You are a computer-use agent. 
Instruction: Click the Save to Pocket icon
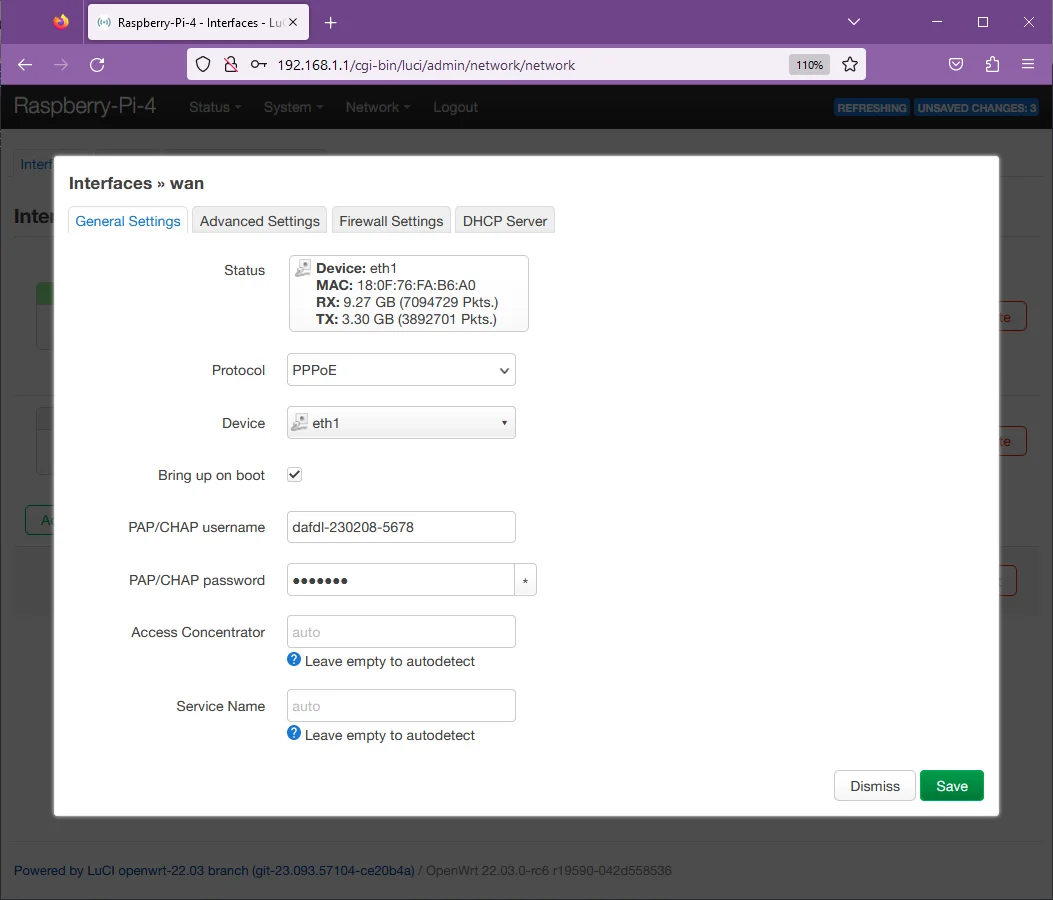tap(956, 65)
